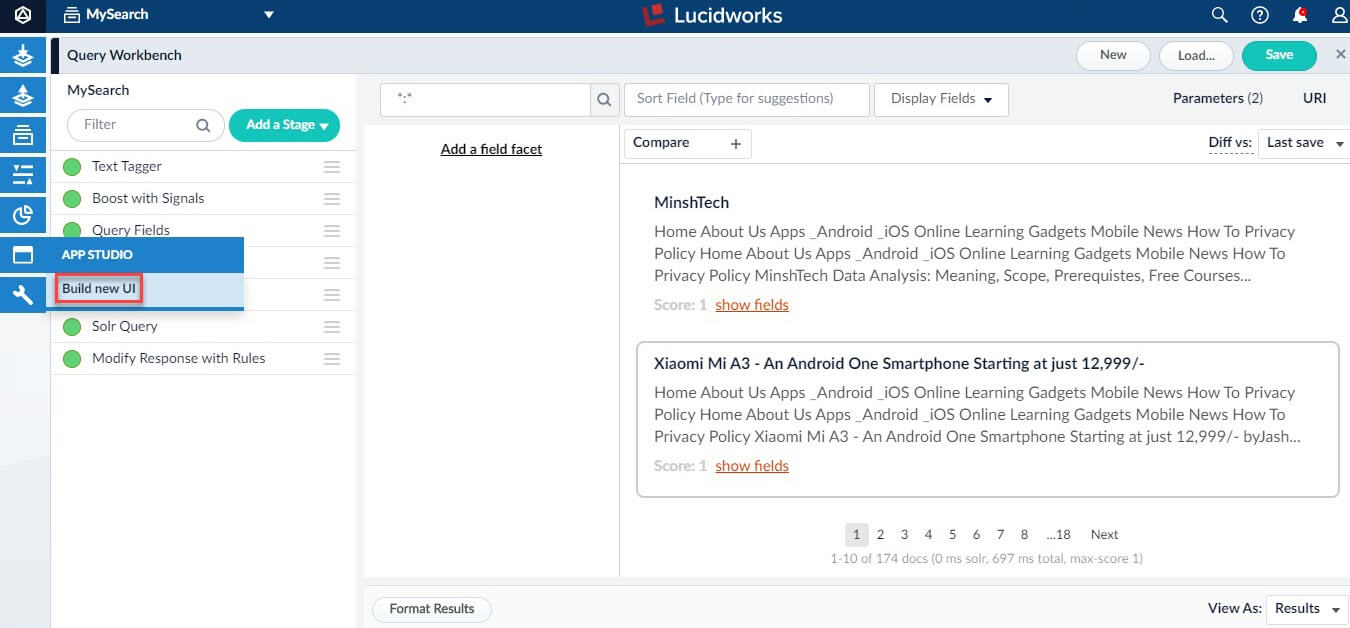Open the notifications bell icon
Screen dimensions: 1350x628
(x=1300, y=15)
